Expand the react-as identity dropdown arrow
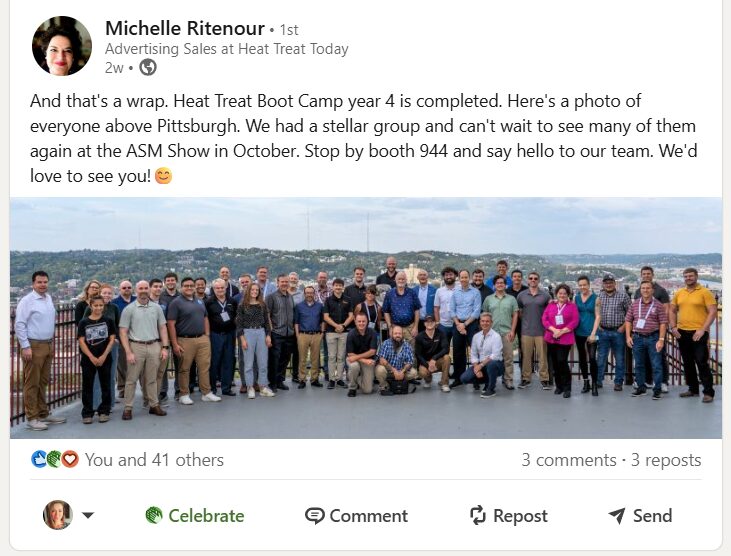 (88, 516)
